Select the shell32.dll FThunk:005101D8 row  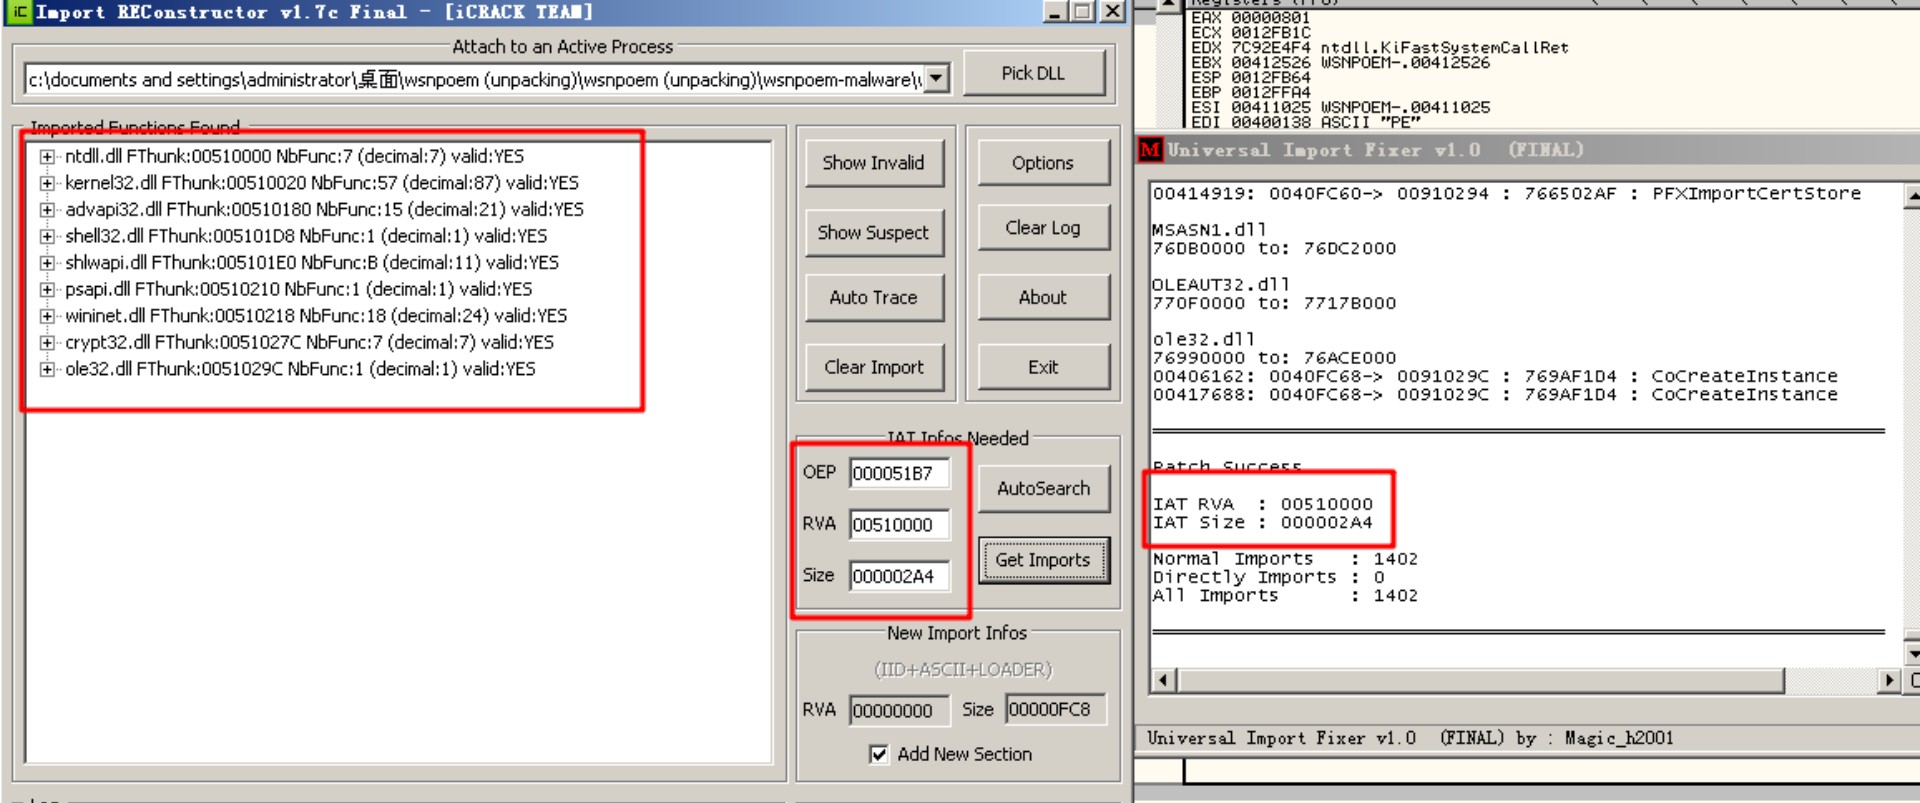click(306, 236)
